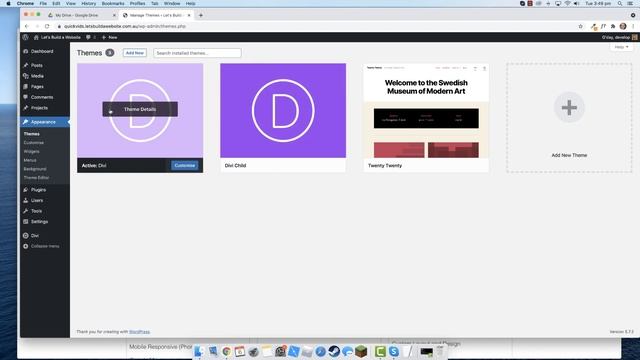The width and height of the screenshot is (640, 360).
Task: Open Users in the sidebar
Action: click(x=37, y=200)
